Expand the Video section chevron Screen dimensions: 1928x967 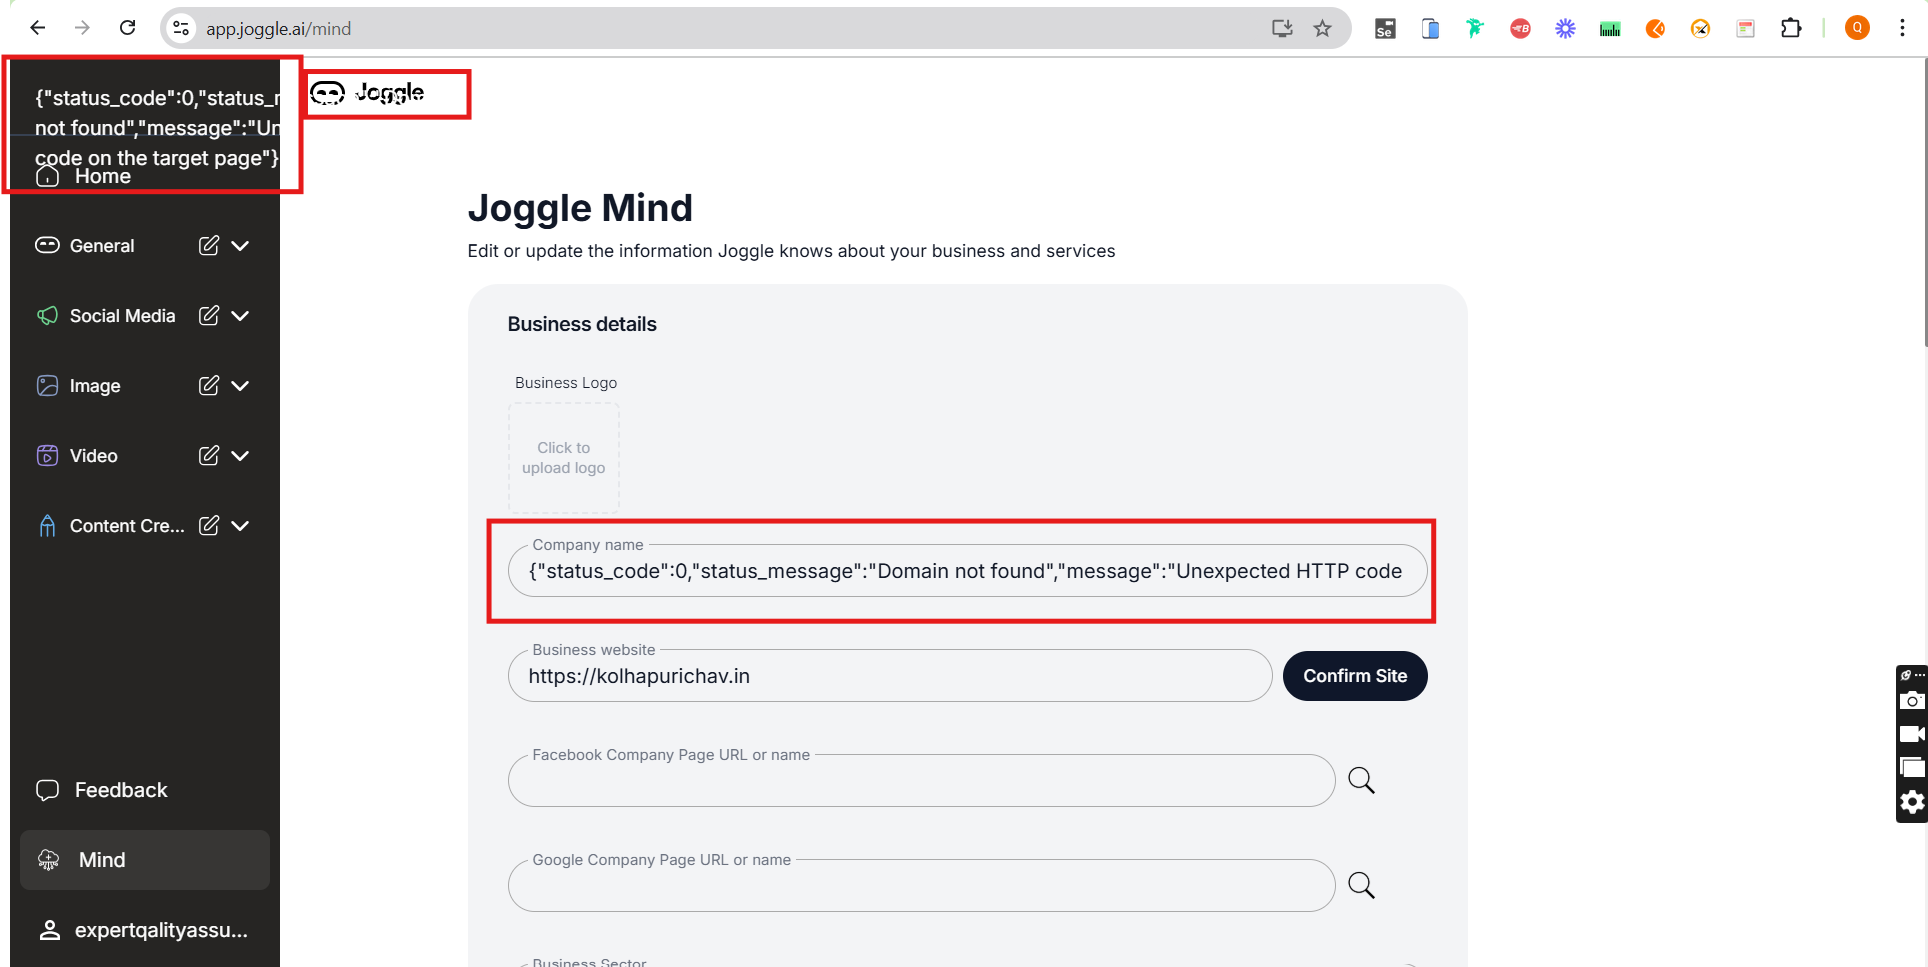(x=240, y=456)
